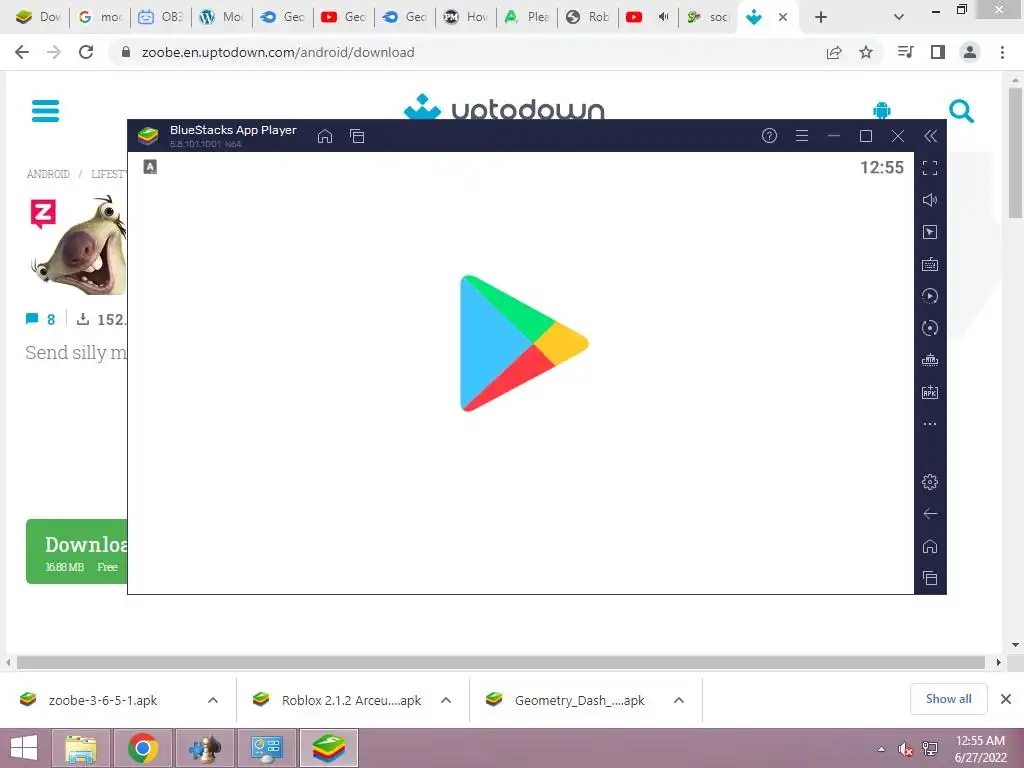Open Geometry_Dash apk download item
Image resolution: width=1024 pixels, height=768 pixels.
click(579, 700)
